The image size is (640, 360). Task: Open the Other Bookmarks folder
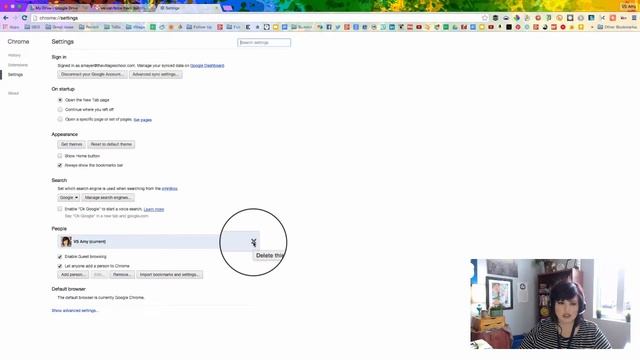617,27
